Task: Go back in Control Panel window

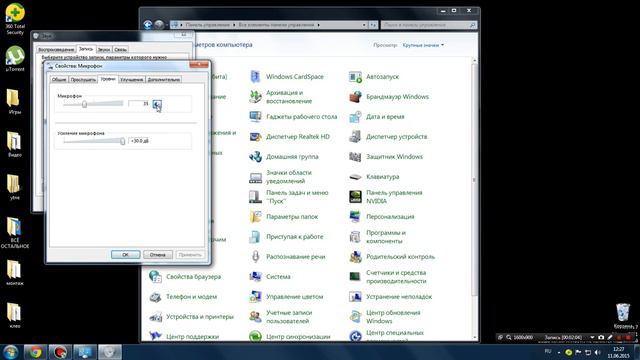Action: pyautogui.click(x=148, y=25)
